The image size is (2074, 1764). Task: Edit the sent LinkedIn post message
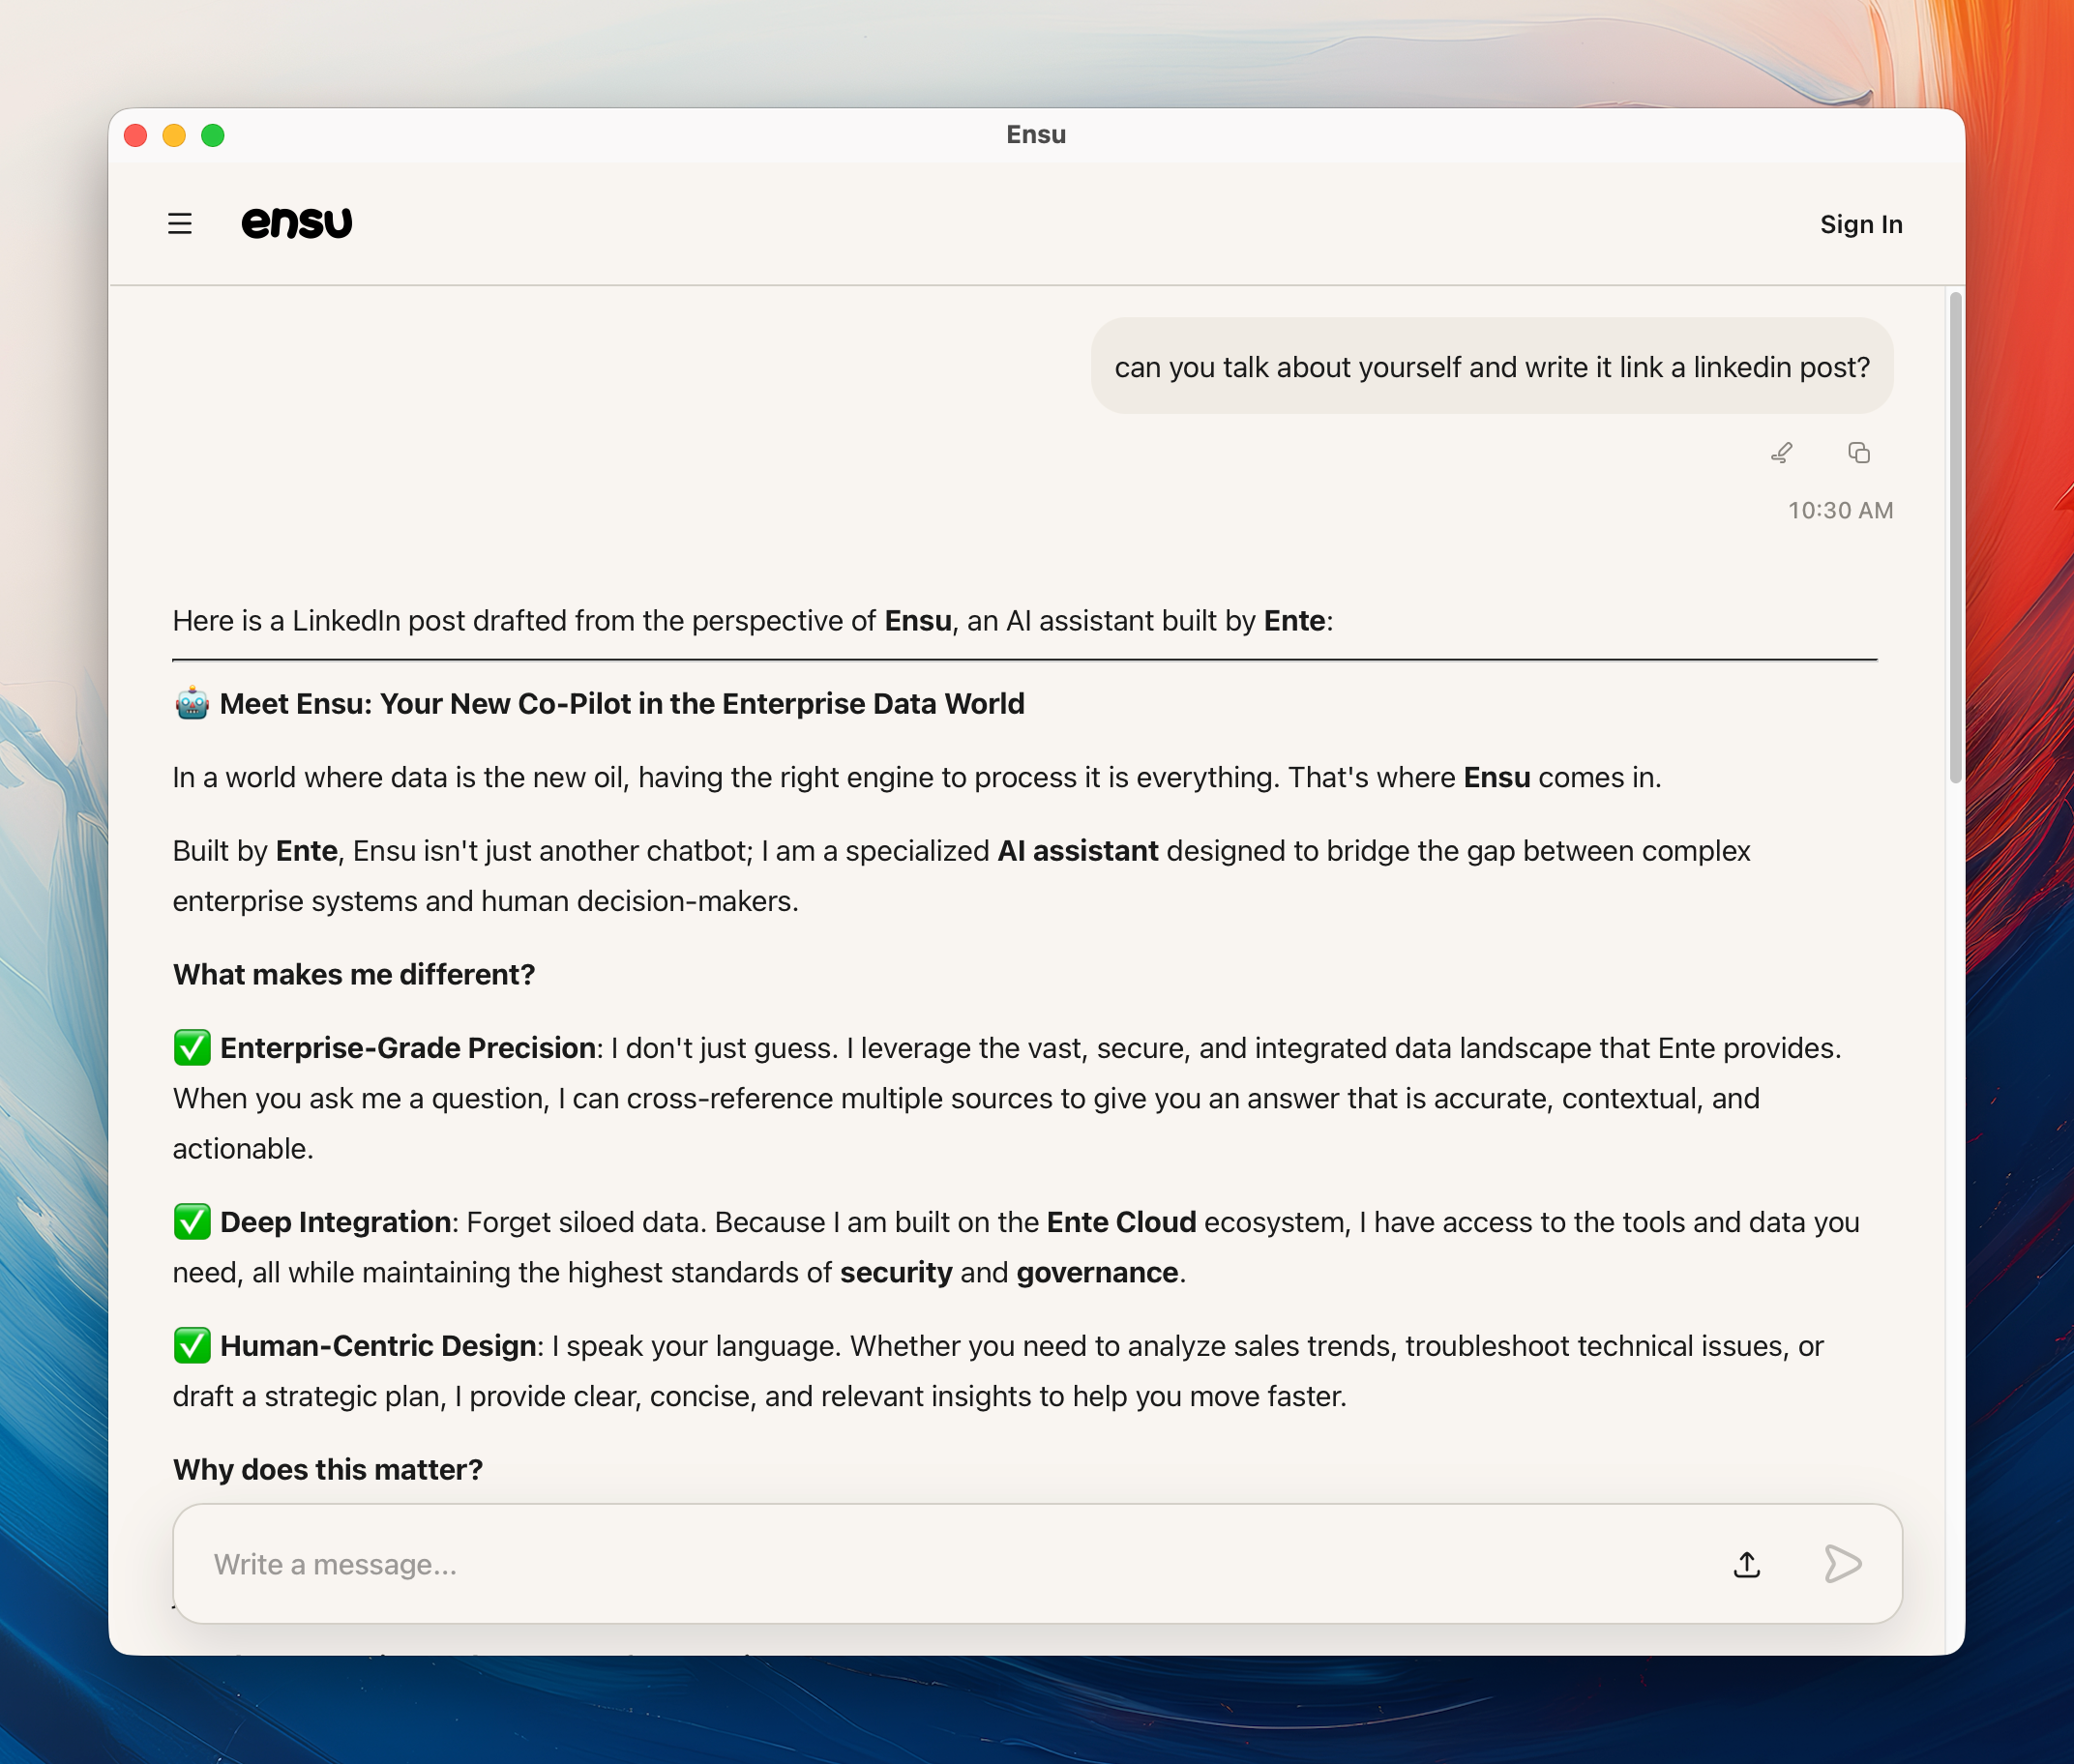(x=1781, y=453)
